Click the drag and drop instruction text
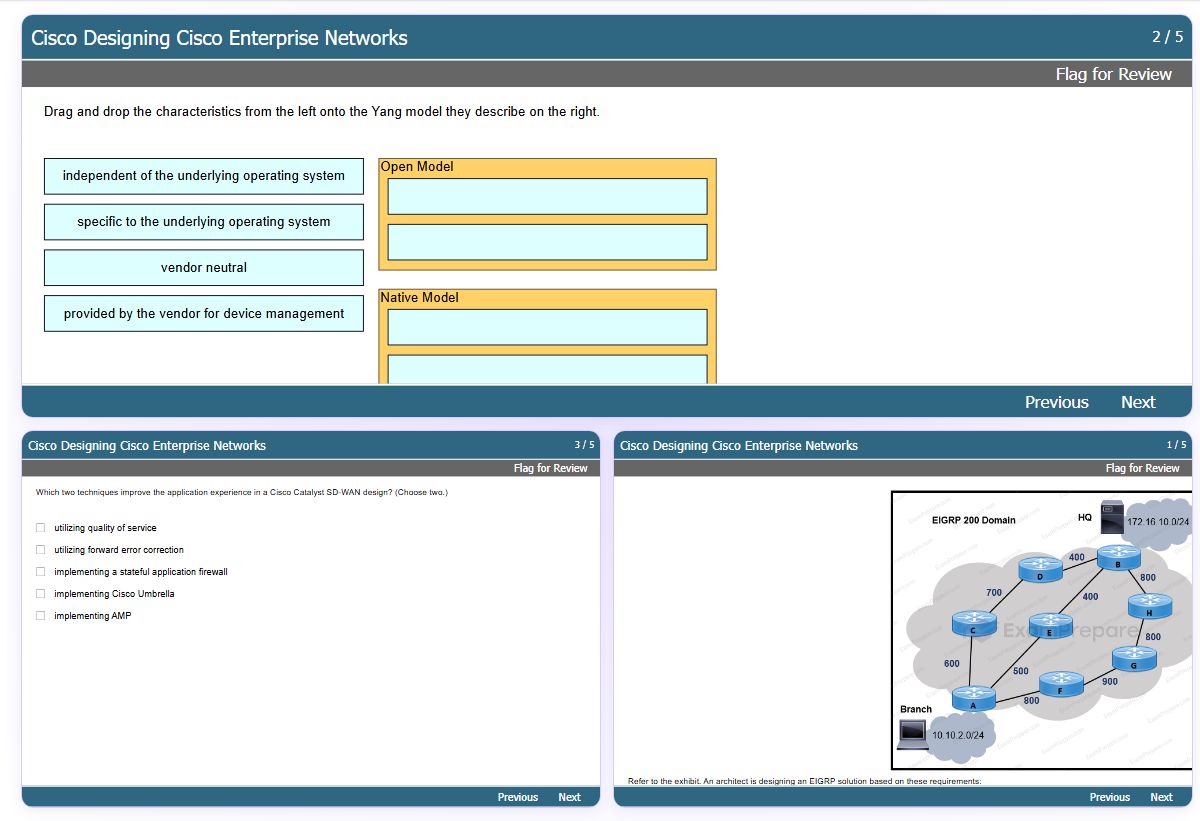1200x821 pixels. pyautogui.click(x=322, y=112)
